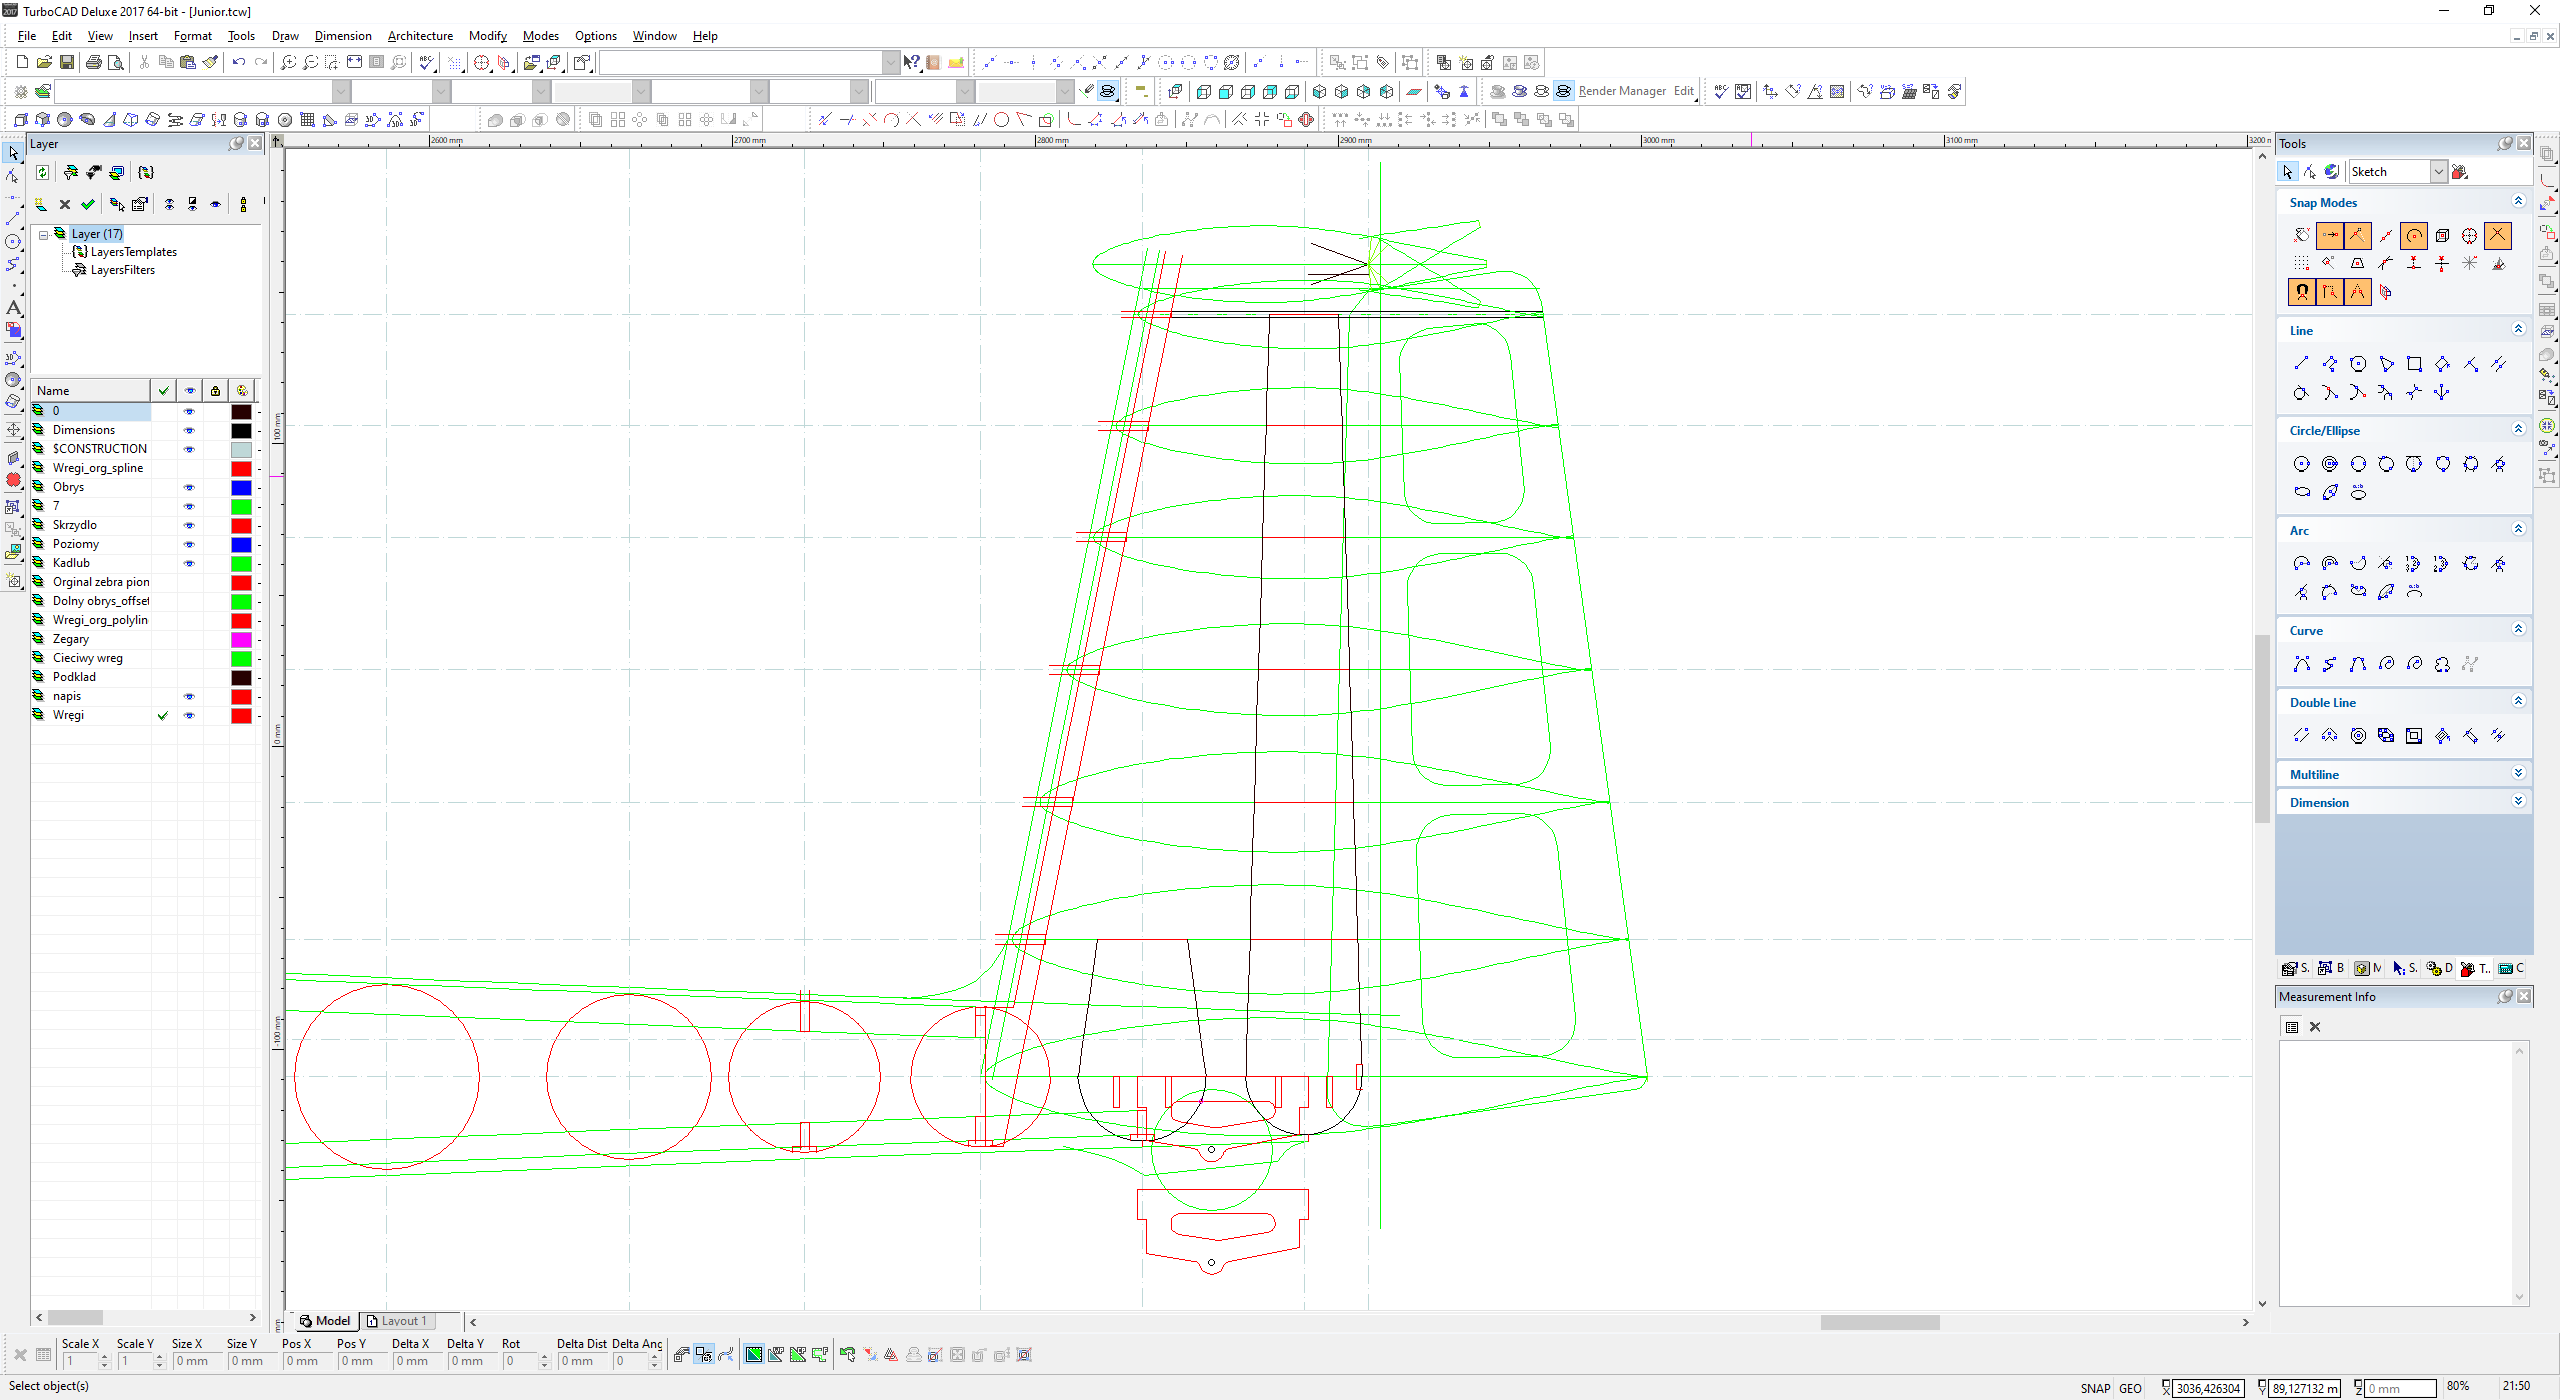Screen dimensions: 2560x1400
Task: Collapse the Circle/Ellipse tool group
Action: click(x=2519, y=430)
